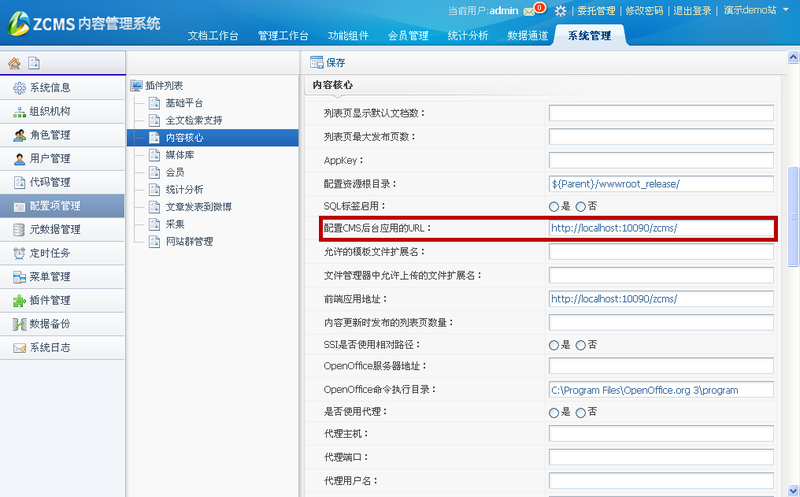The height and width of the screenshot is (497, 800).
Task: Switch to the 统计分析 top tab
Action: coord(469,36)
